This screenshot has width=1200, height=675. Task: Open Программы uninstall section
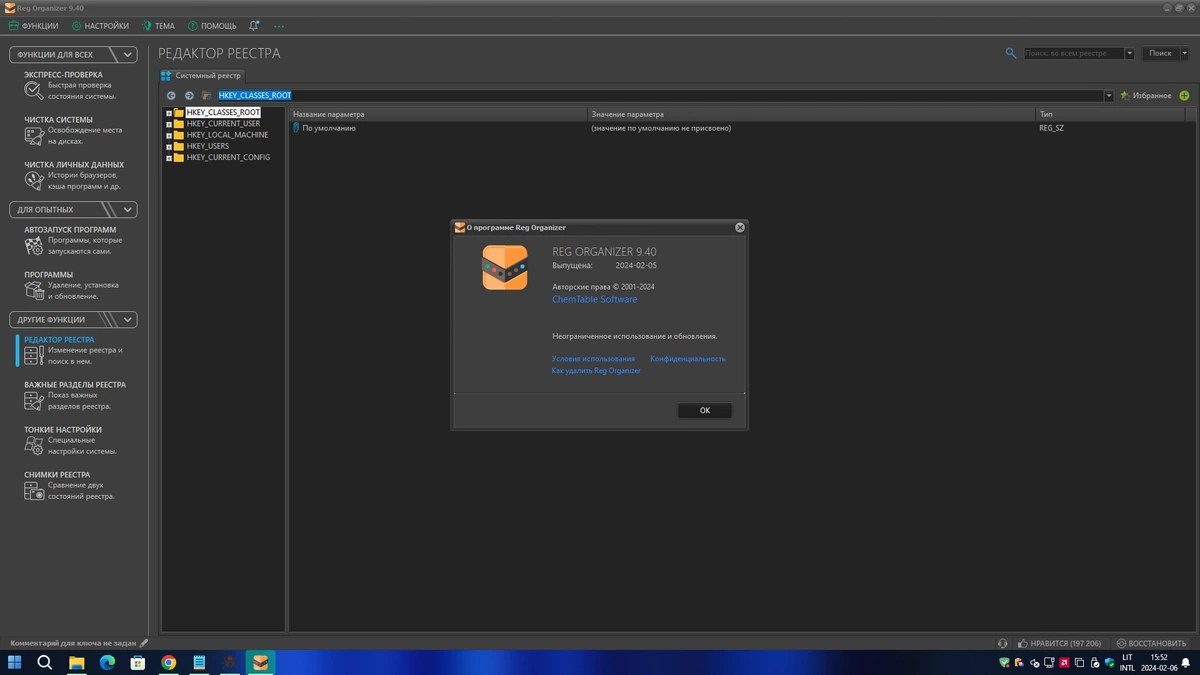(x=73, y=285)
